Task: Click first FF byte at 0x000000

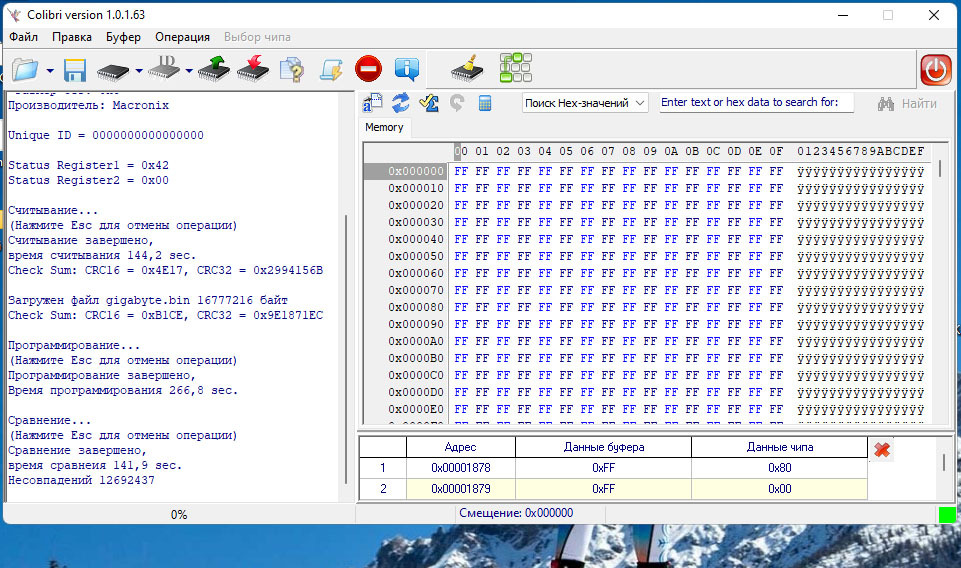Action: [461, 171]
